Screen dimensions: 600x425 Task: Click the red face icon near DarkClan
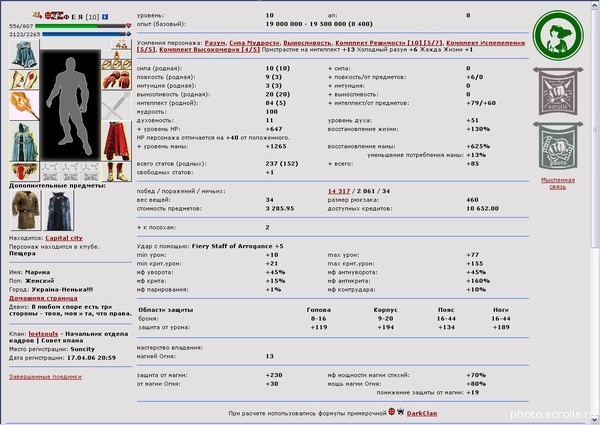coord(392,412)
